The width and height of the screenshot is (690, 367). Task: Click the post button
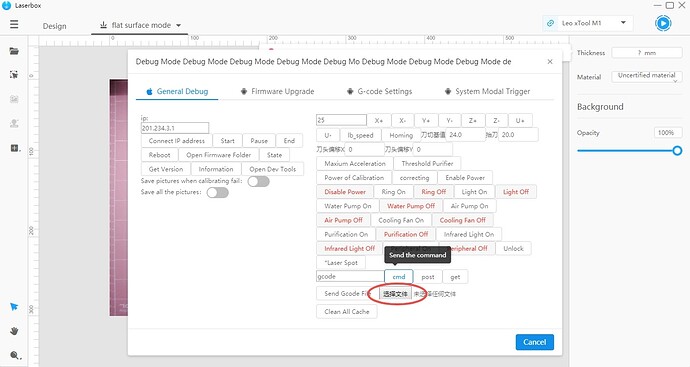click(428, 277)
